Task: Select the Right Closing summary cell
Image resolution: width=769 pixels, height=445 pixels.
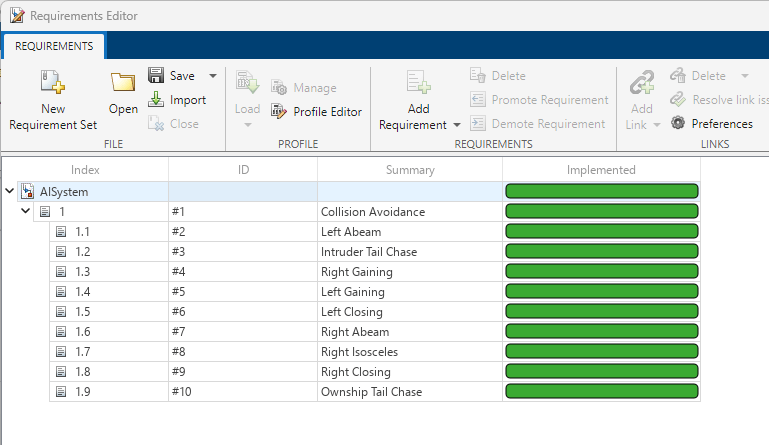Action: pyautogui.click(x=410, y=372)
